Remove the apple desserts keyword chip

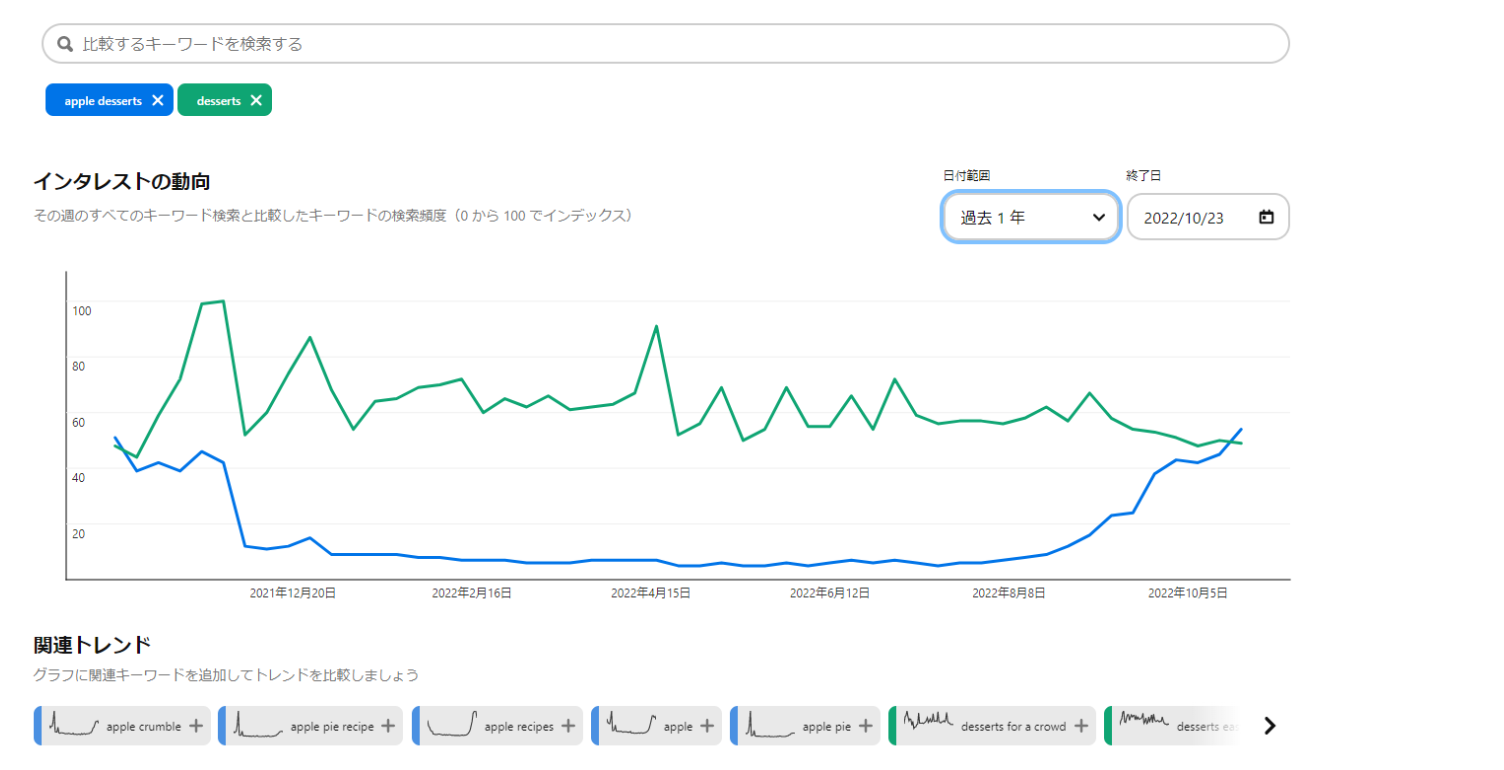pyautogui.click(x=157, y=100)
